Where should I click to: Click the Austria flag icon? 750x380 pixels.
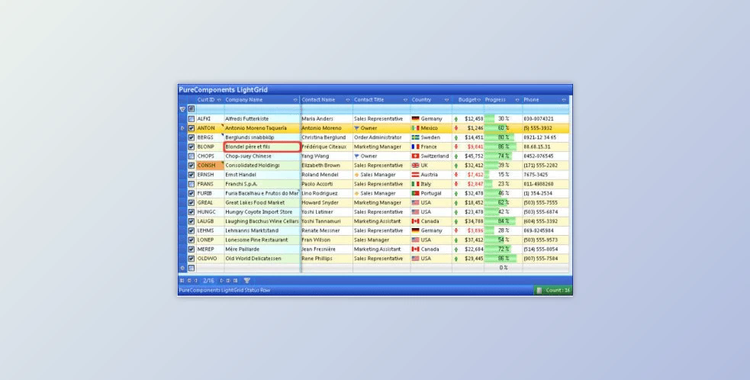point(415,175)
